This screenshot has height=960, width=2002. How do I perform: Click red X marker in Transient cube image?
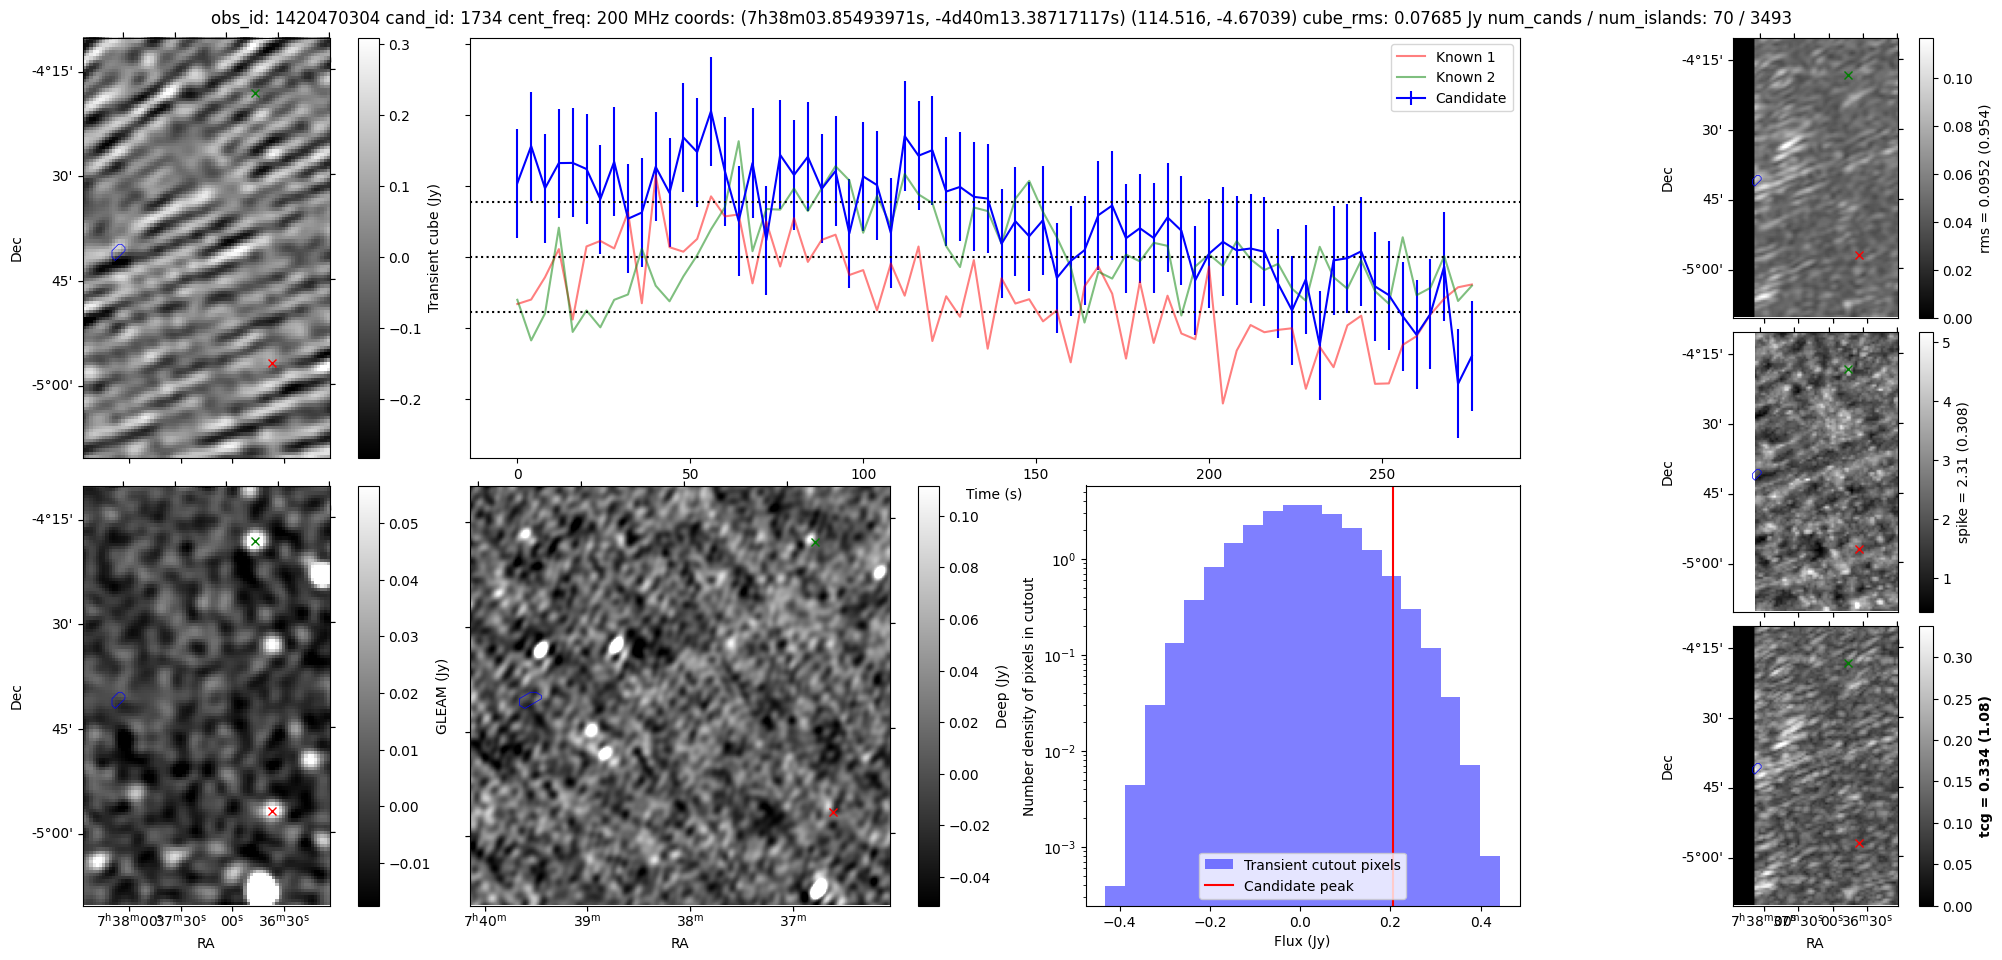pyautogui.click(x=272, y=364)
